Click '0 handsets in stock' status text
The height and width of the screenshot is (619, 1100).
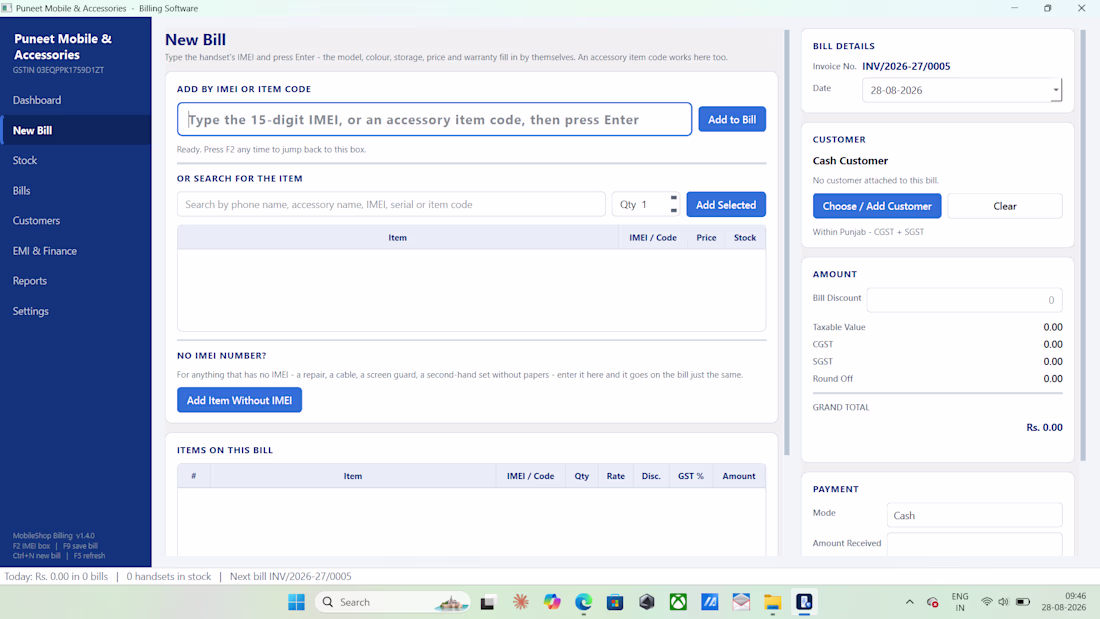click(x=168, y=576)
